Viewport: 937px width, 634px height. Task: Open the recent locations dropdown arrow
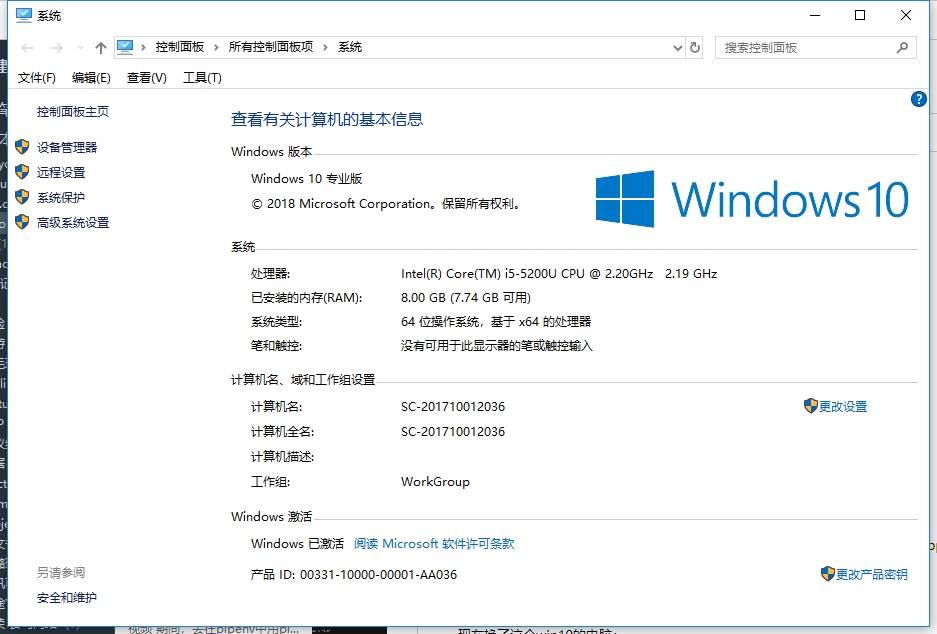pos(80,48)
